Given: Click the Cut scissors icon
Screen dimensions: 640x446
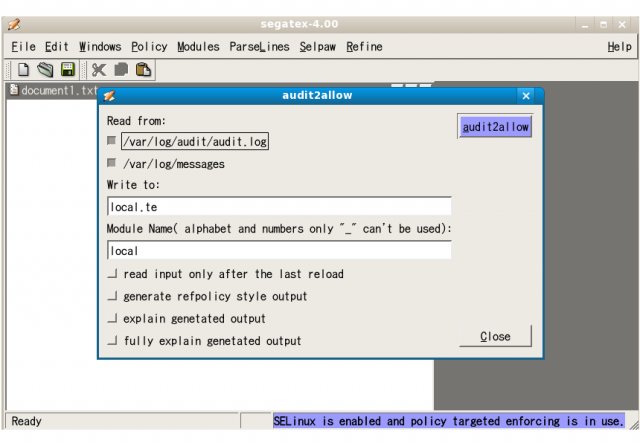Looking at the screenshot, I should coord(99,70).
